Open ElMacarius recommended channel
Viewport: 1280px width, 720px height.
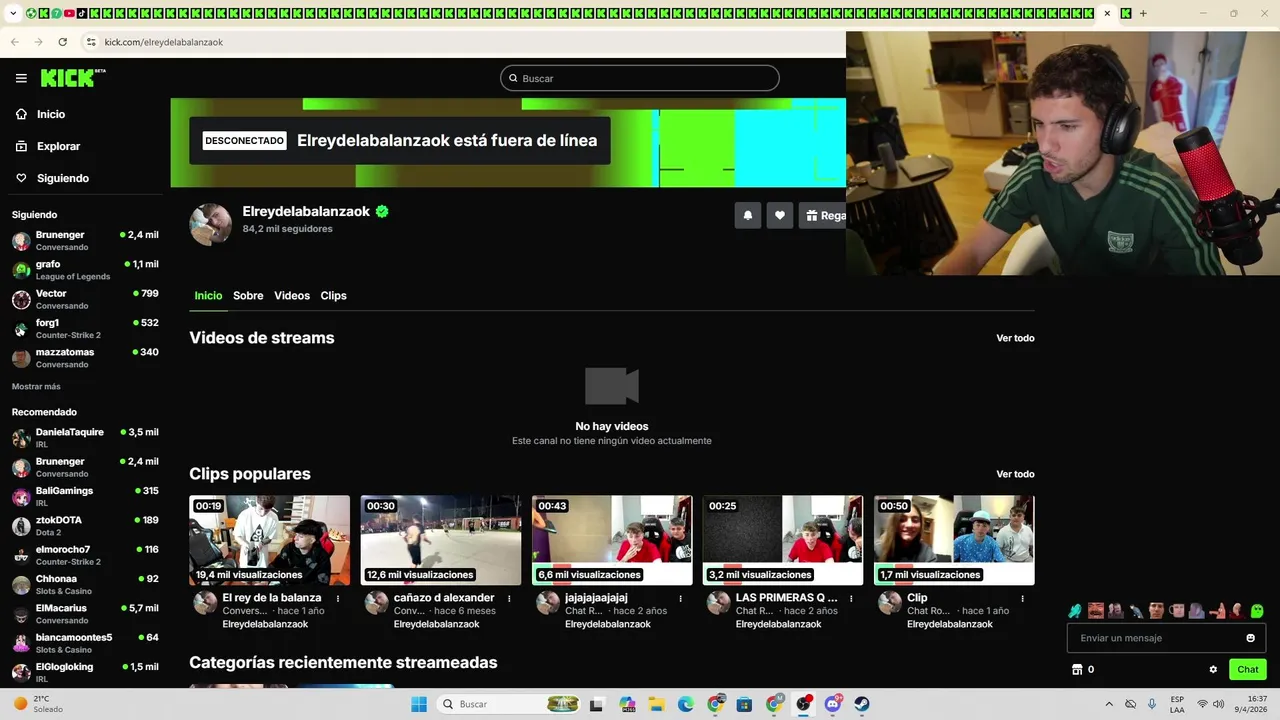[85, 614]
